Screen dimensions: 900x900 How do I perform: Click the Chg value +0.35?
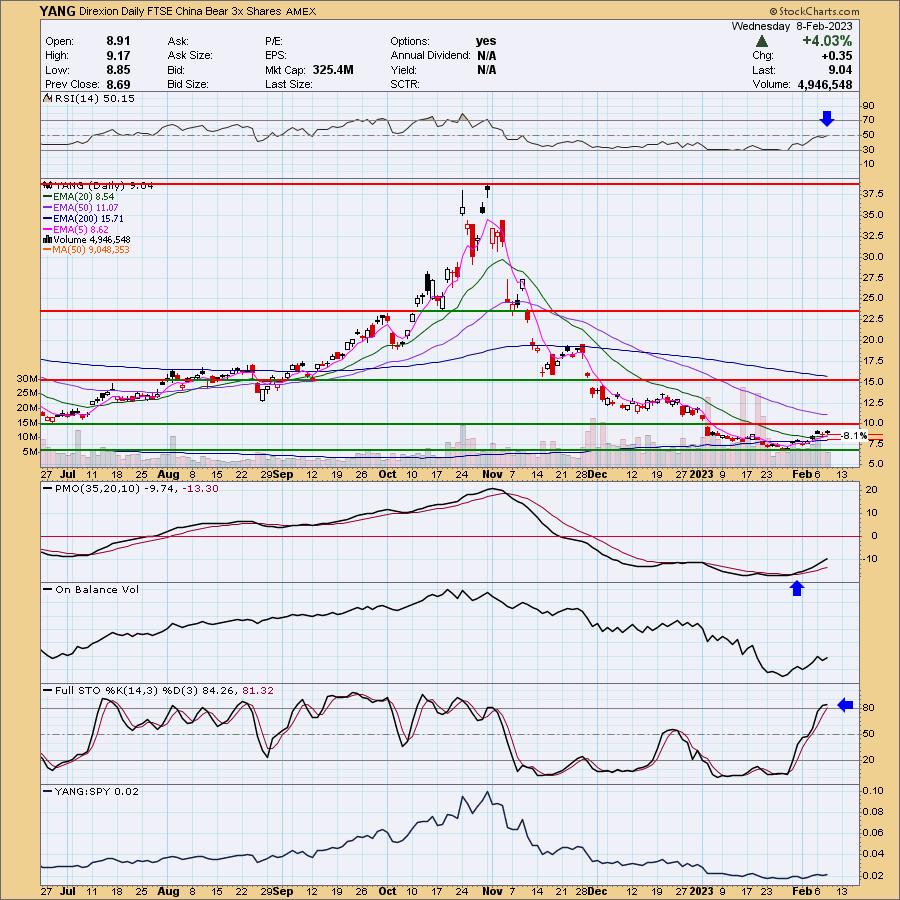(836, 55)
